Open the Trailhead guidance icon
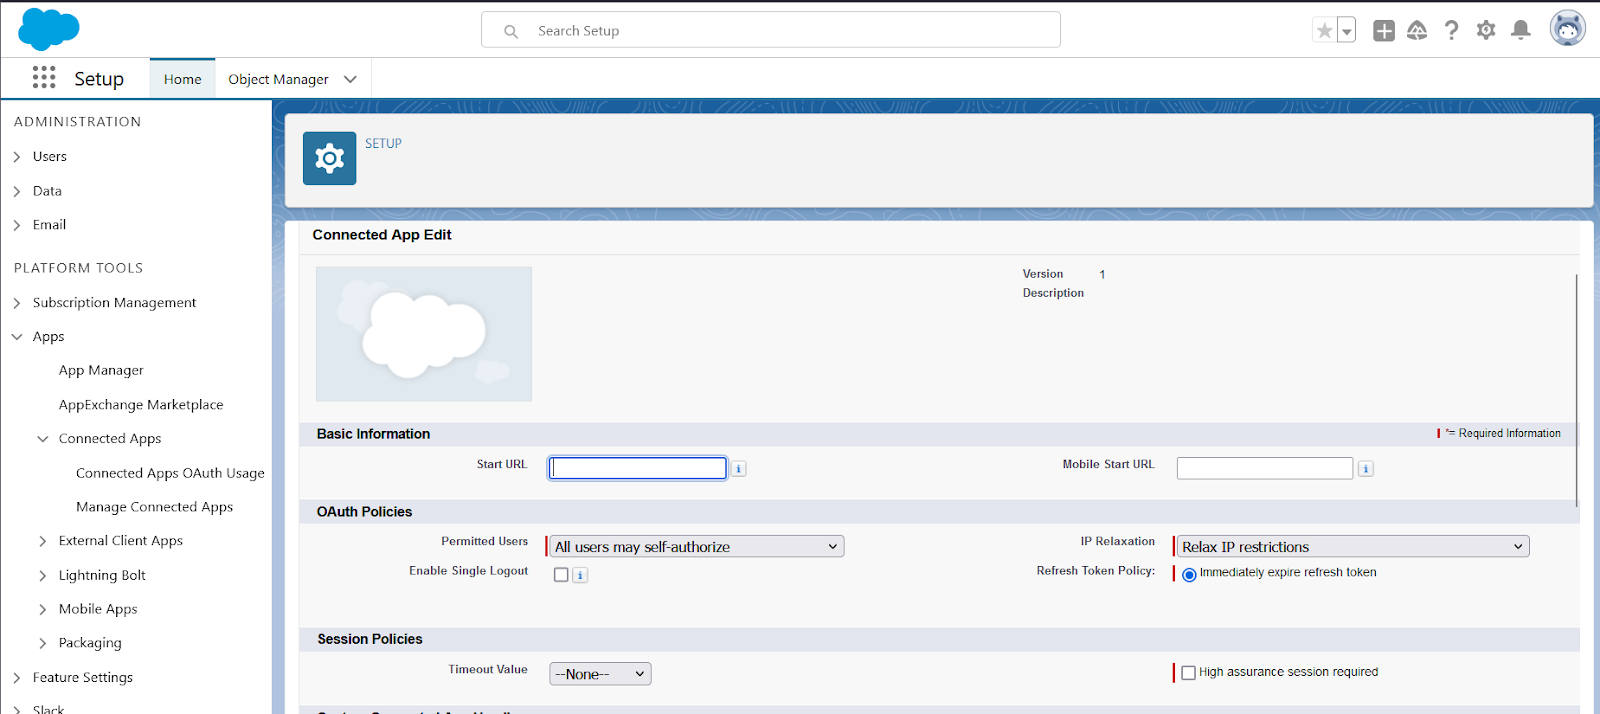The image size is (1600, 714). 1417,31
